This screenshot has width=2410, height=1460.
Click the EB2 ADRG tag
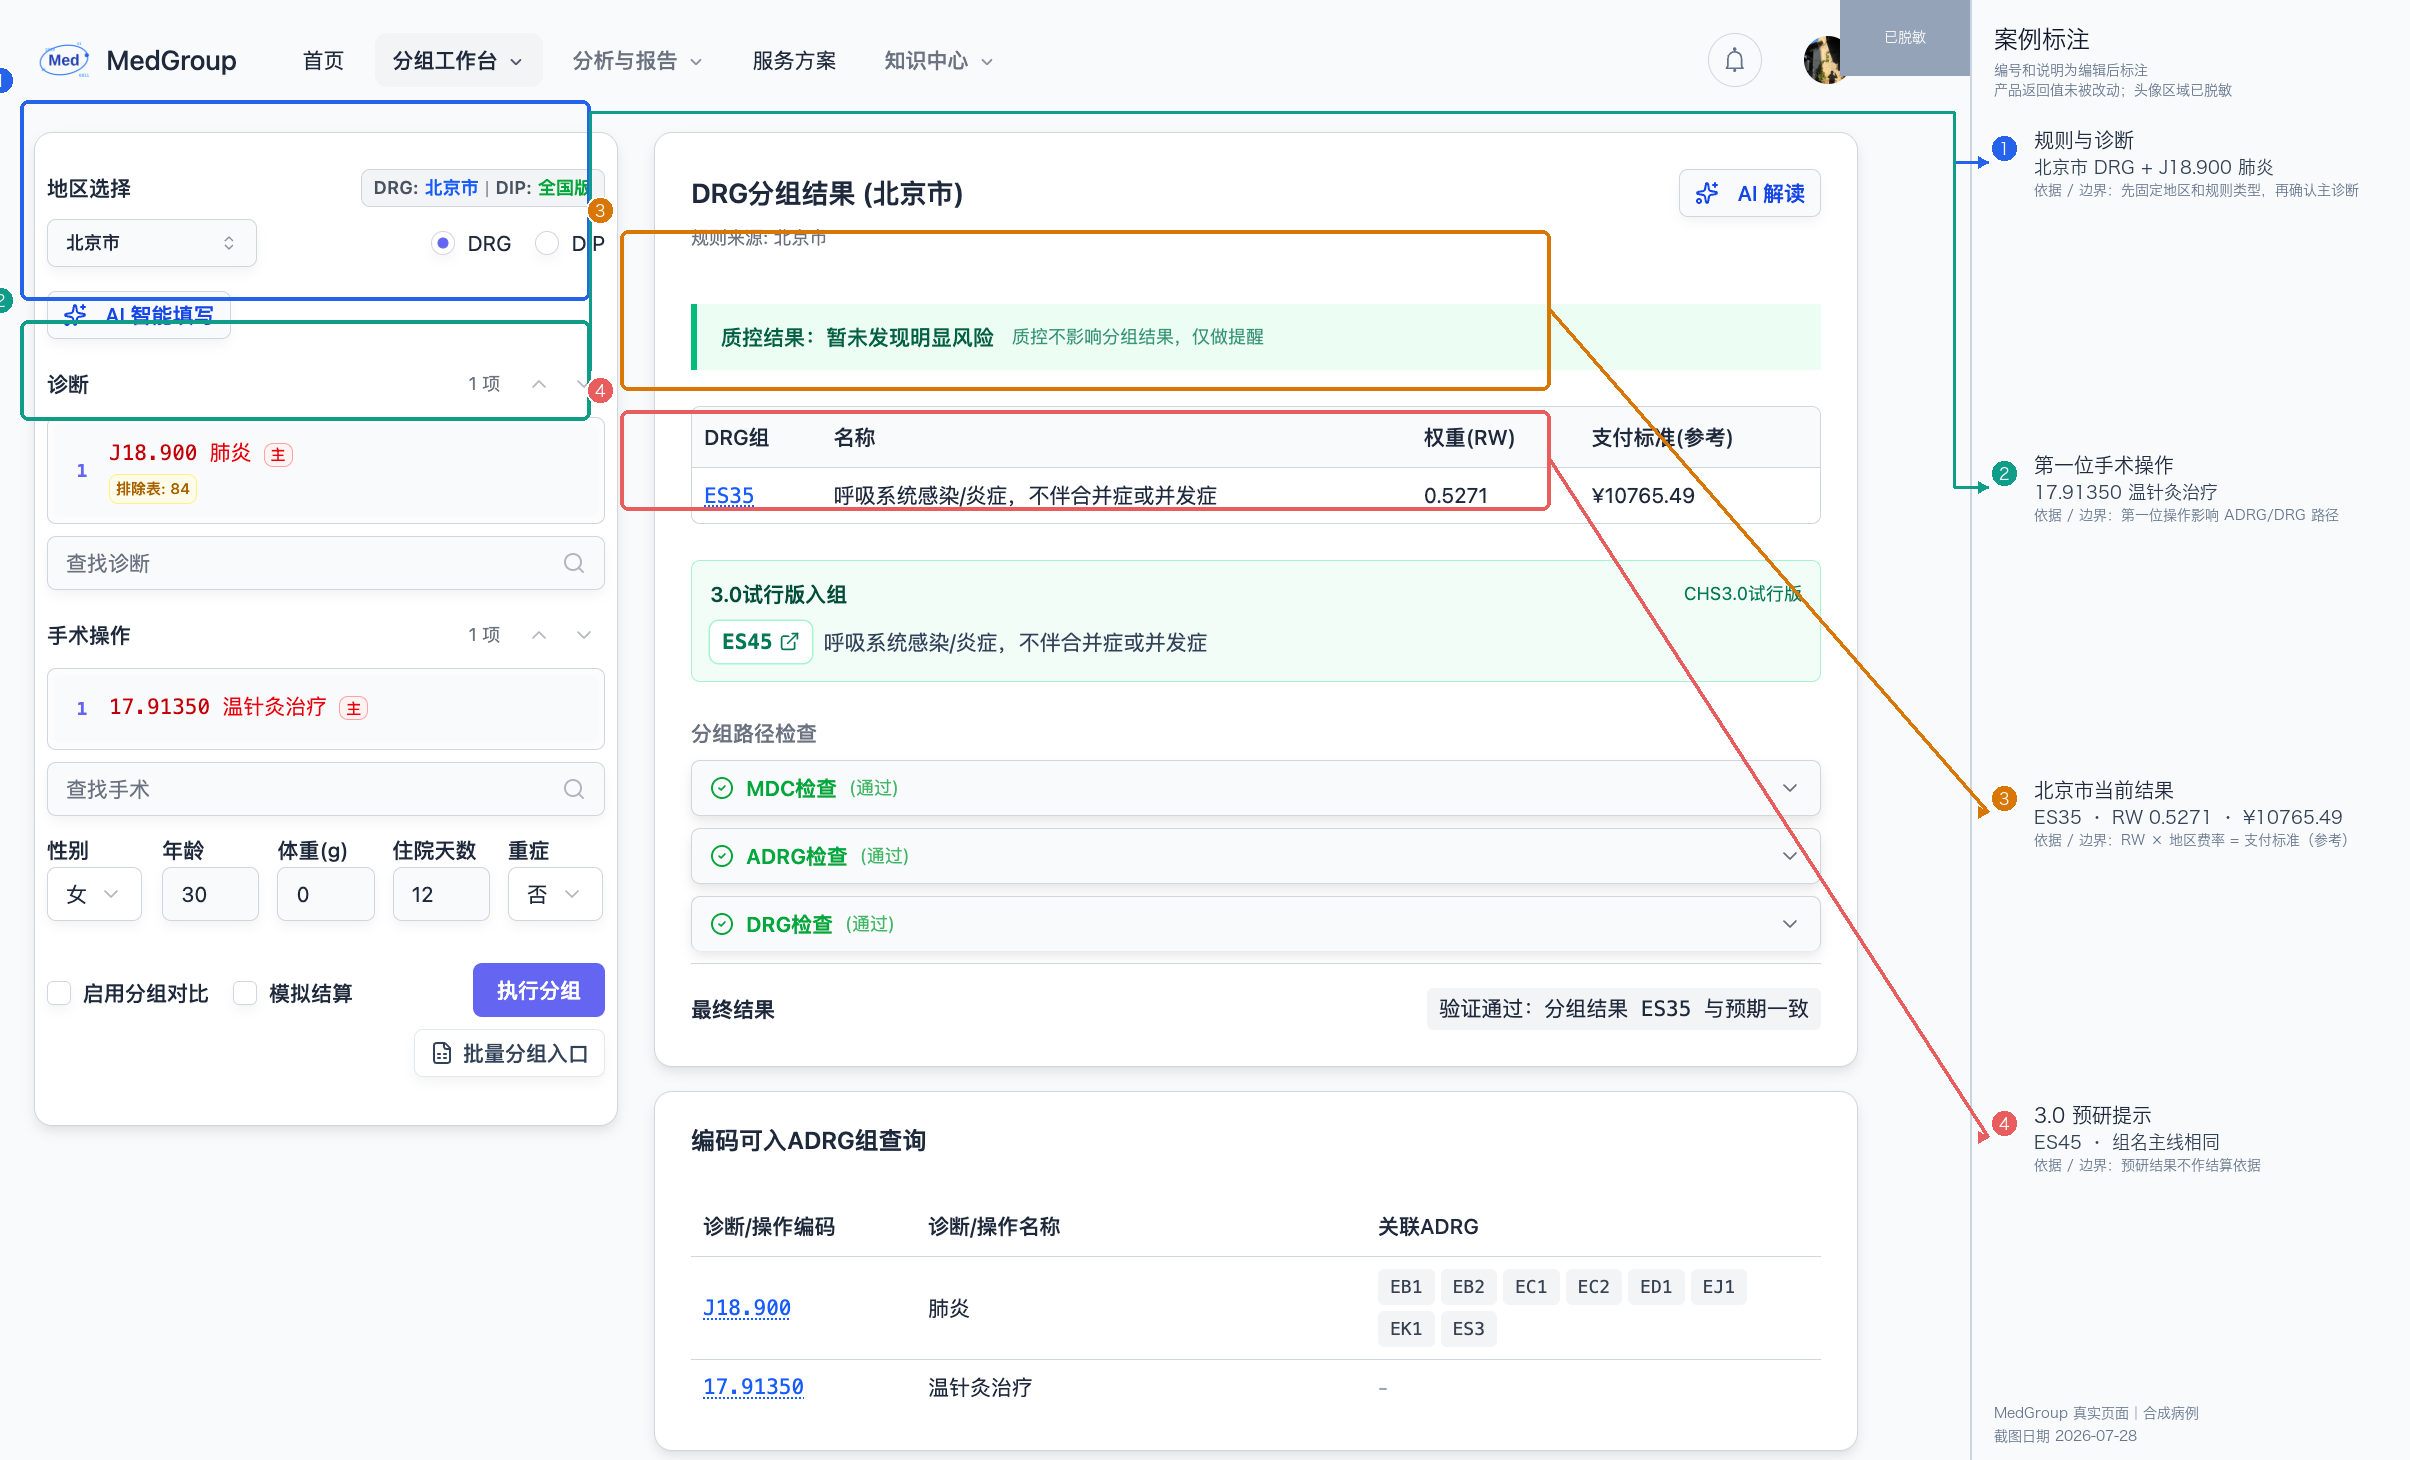[1468, 1287]
